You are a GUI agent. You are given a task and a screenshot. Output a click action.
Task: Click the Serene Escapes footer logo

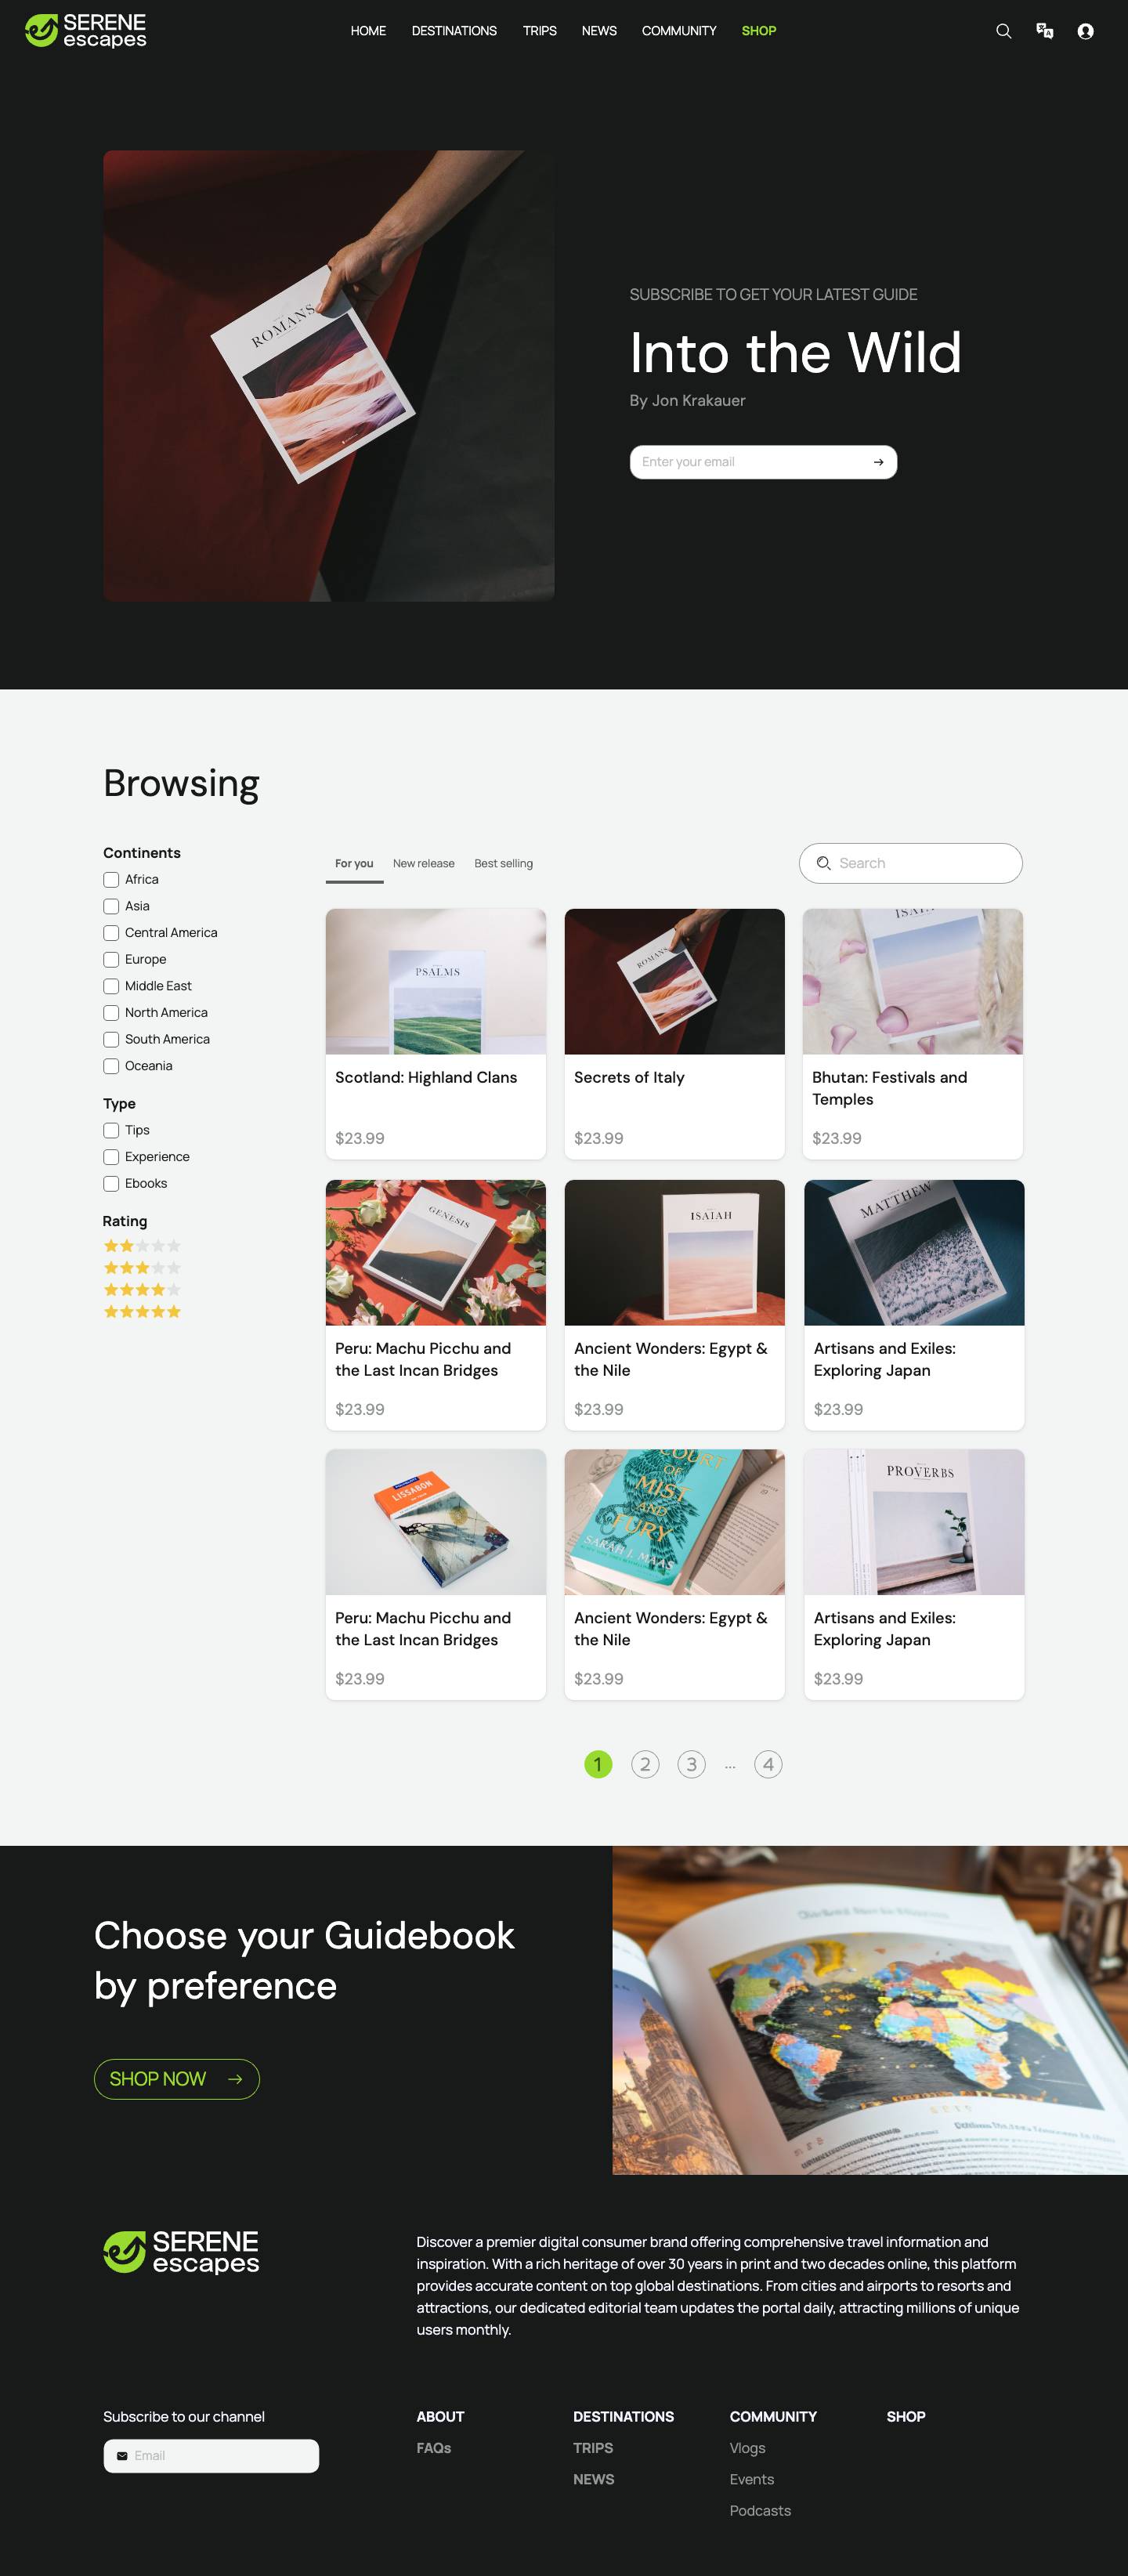[x=181, y=2251]
